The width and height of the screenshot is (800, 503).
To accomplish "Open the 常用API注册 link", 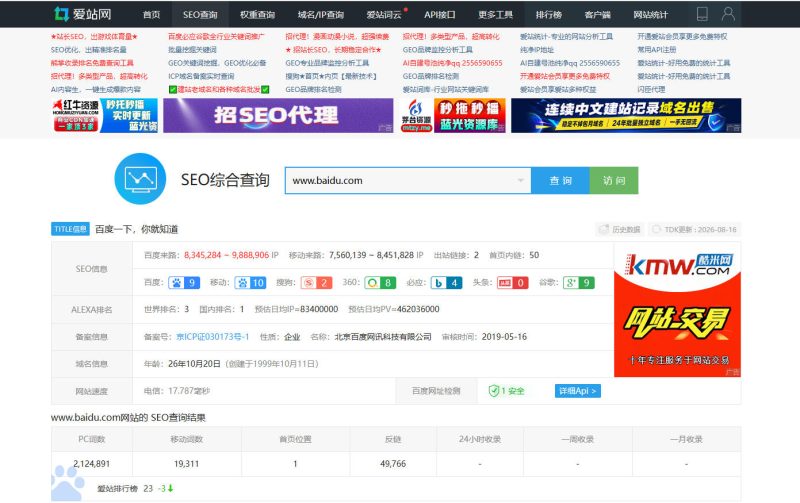I will 657,49.
